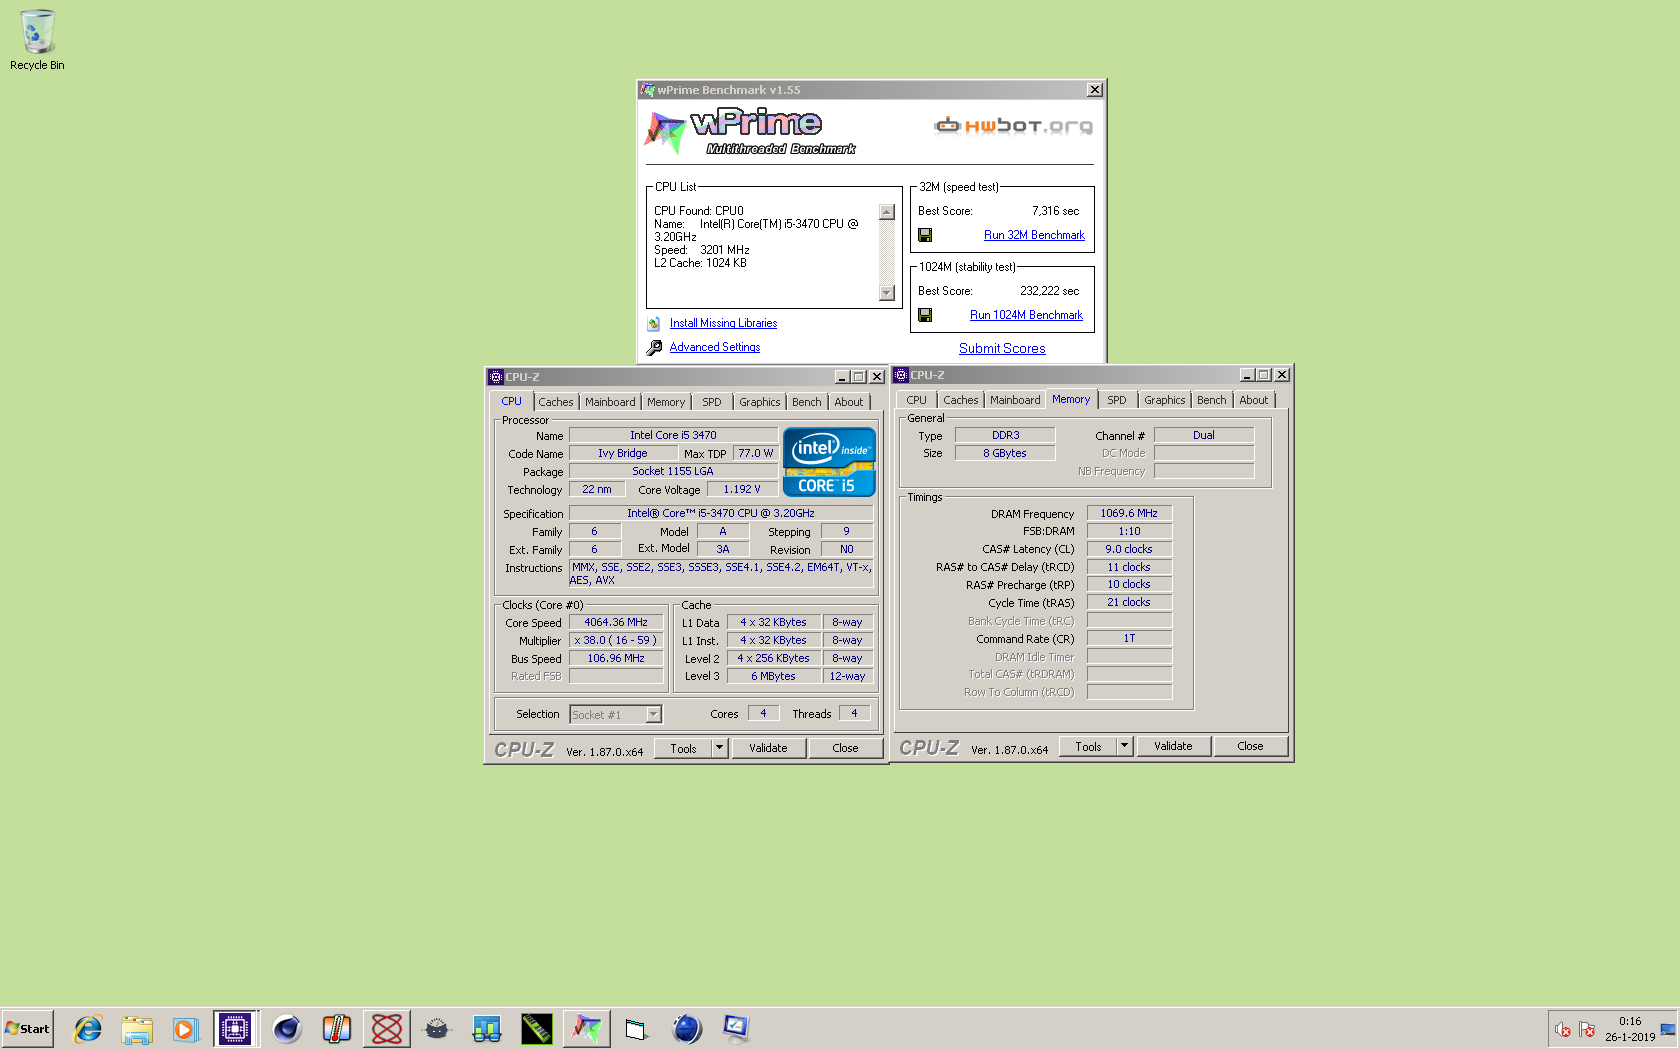Viewport: 1680px width, 1050px height.
Task: Click the red knot icon on the taskbar
Action: (387, 1028)
